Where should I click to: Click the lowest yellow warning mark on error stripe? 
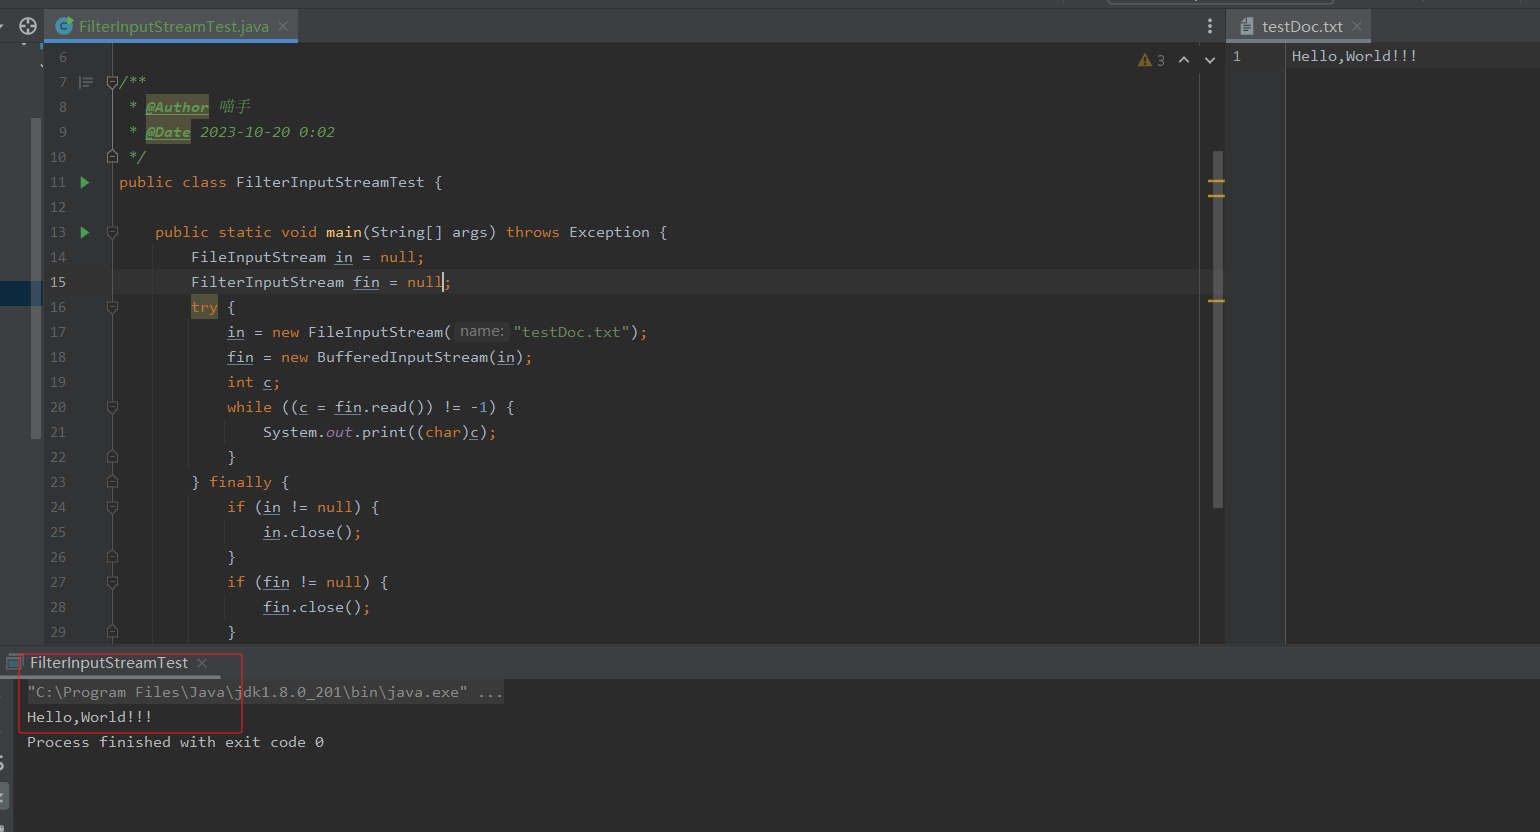click(1216, 300)
